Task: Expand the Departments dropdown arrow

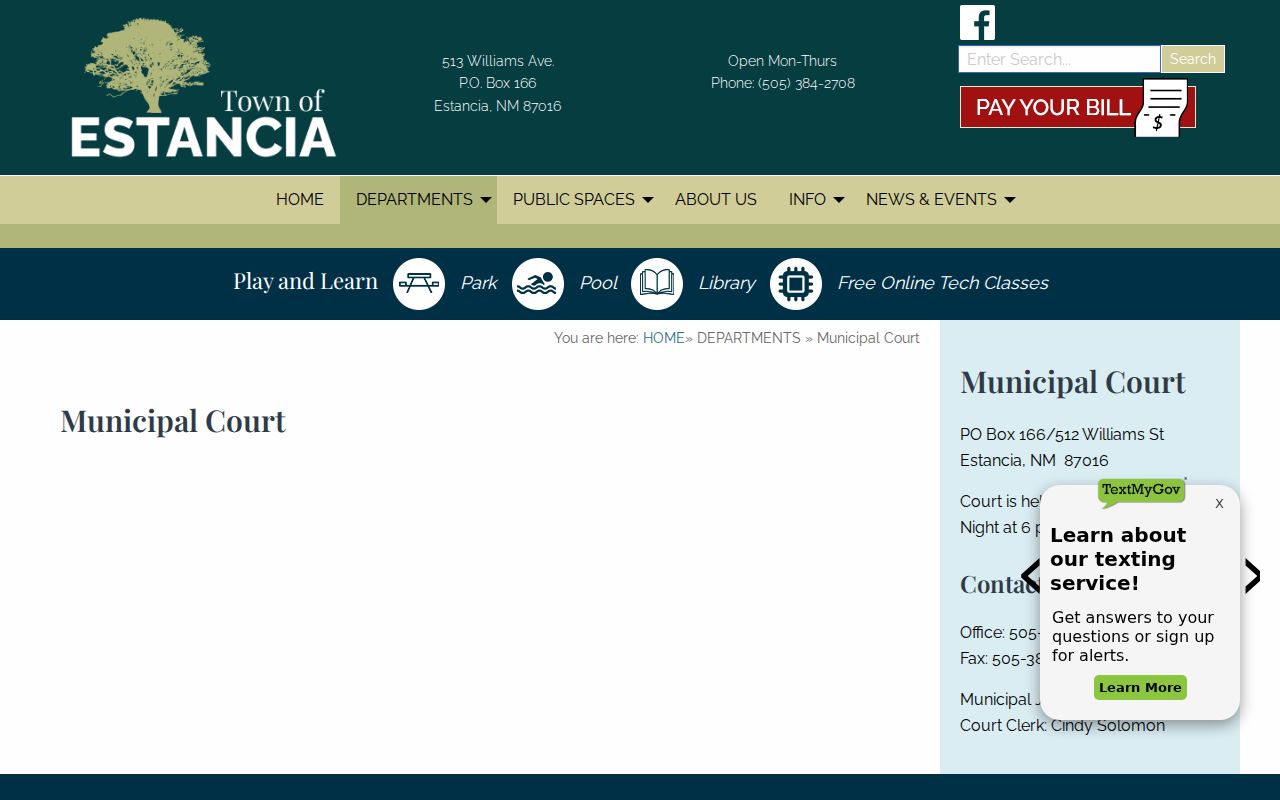Action: (486, 200)
